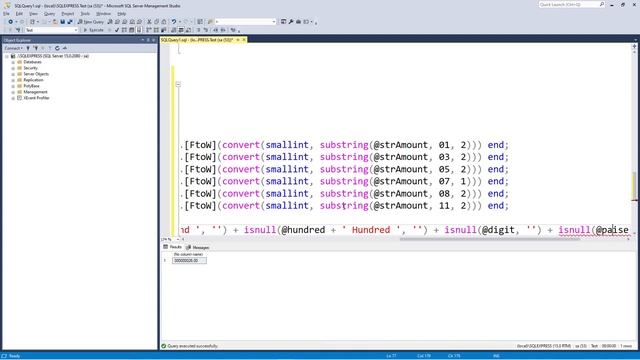Viewport: 640px width, 360px height.
Task: Expand the Replication folder node
Action: pos(13,80)
